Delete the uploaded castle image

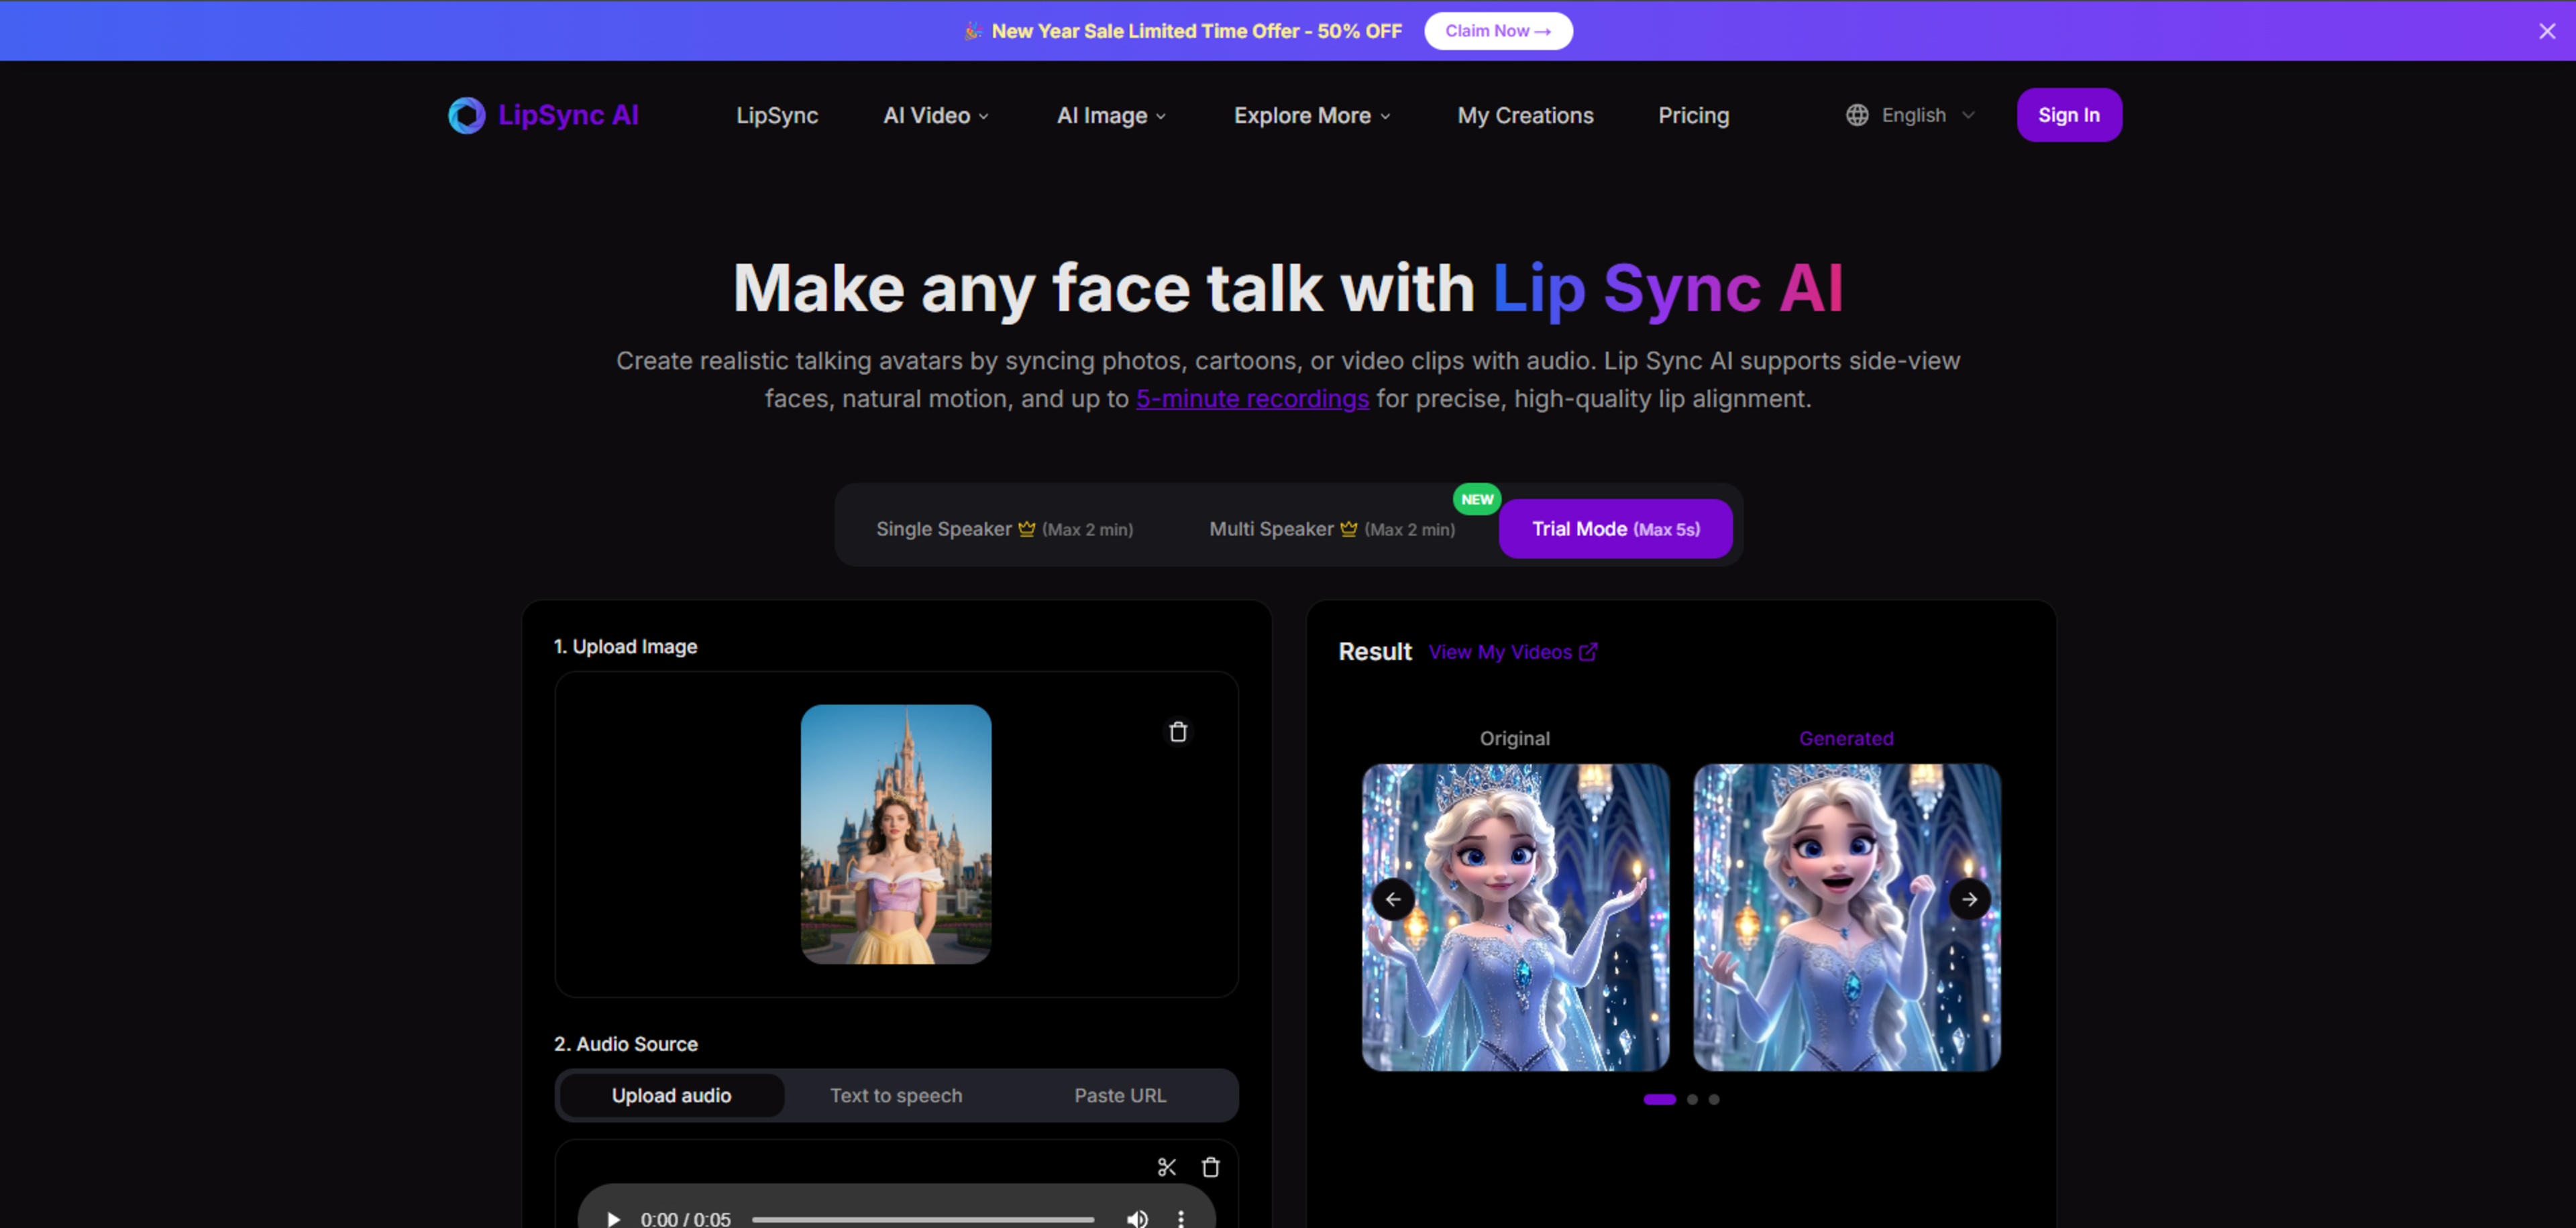pos(1178,732)
